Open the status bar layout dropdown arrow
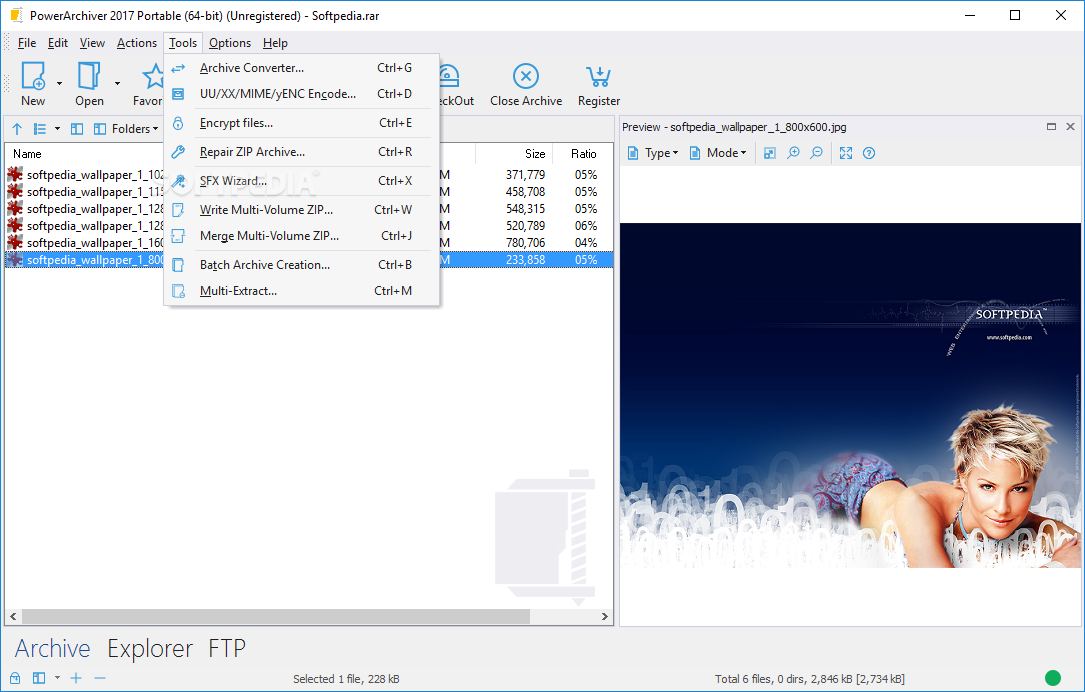 click(x=57, y=678)
